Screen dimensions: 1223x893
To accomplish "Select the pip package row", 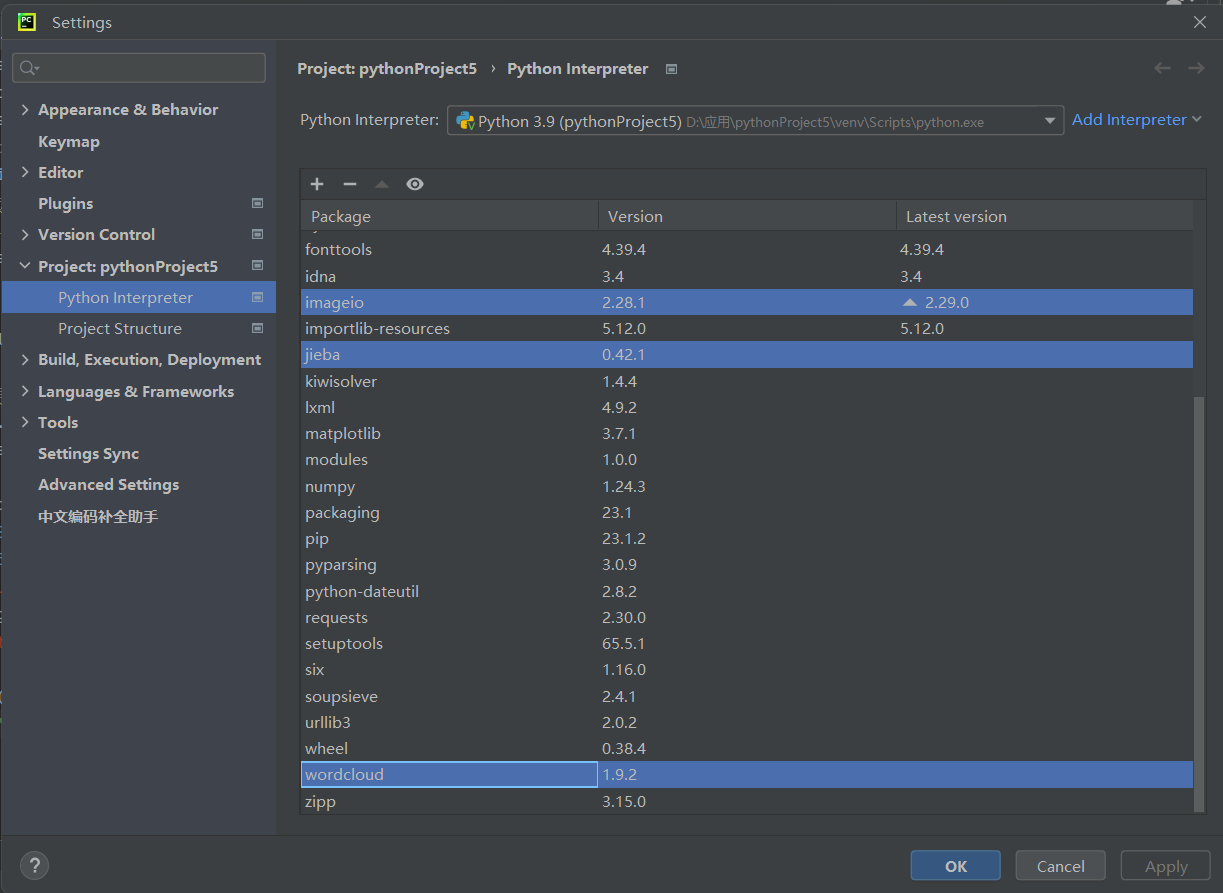I will coord(747,538).
